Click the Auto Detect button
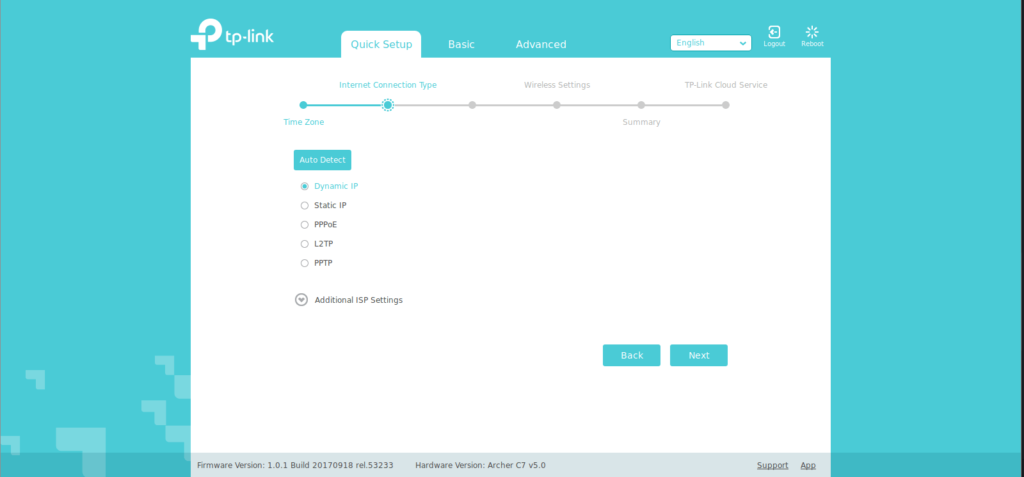The width and height of the screenshot is (1024, 477). (x=322, y=160)
